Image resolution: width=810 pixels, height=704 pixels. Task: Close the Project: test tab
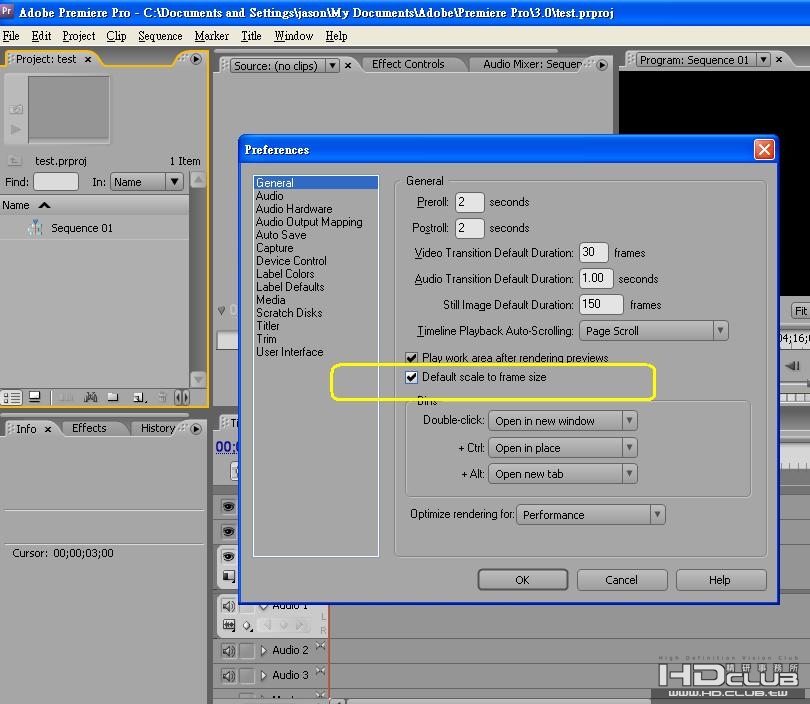88,59
